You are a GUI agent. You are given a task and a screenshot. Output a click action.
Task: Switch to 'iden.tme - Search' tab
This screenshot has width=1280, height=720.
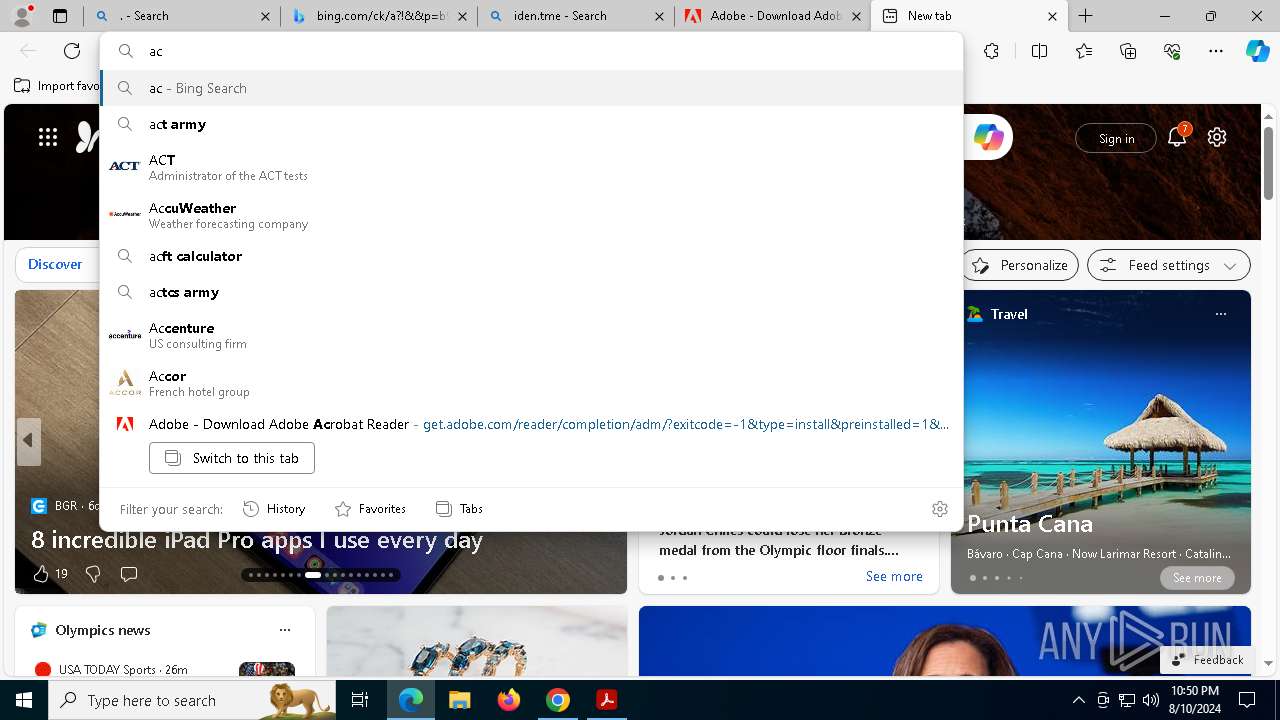click(574, 16)
